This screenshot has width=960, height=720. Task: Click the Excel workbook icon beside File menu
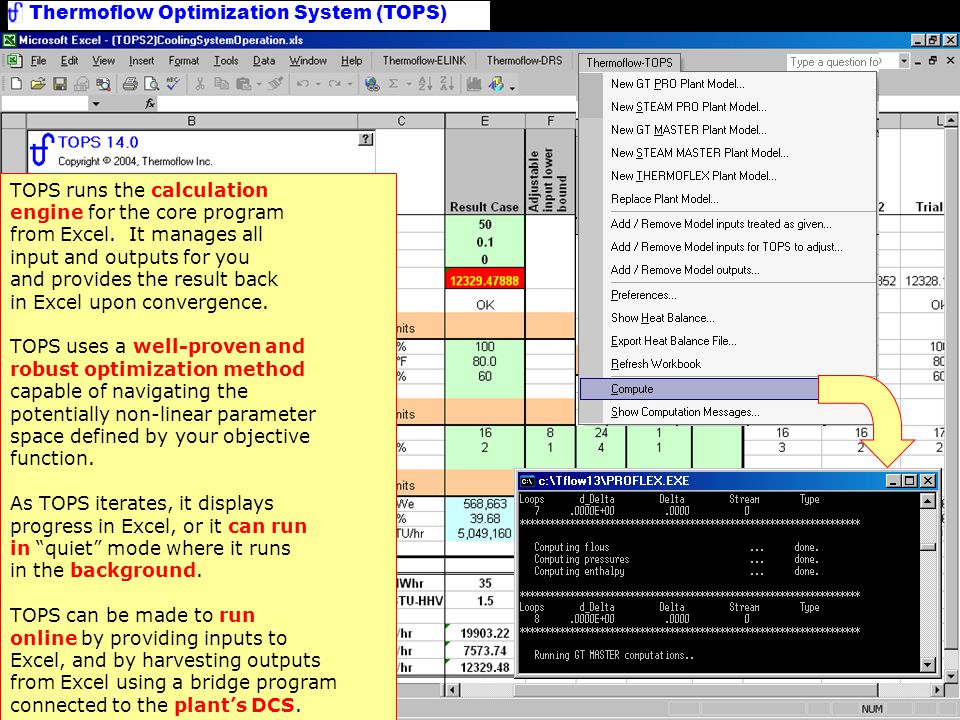click(x=13, y=61)
